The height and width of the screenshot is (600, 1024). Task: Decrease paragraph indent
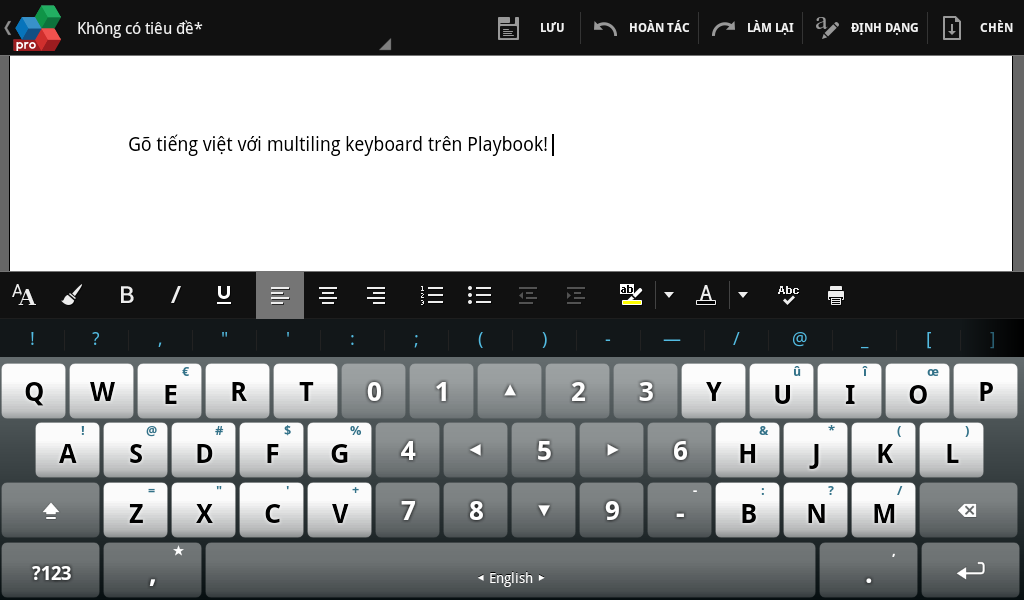click(x=528, y=295)
